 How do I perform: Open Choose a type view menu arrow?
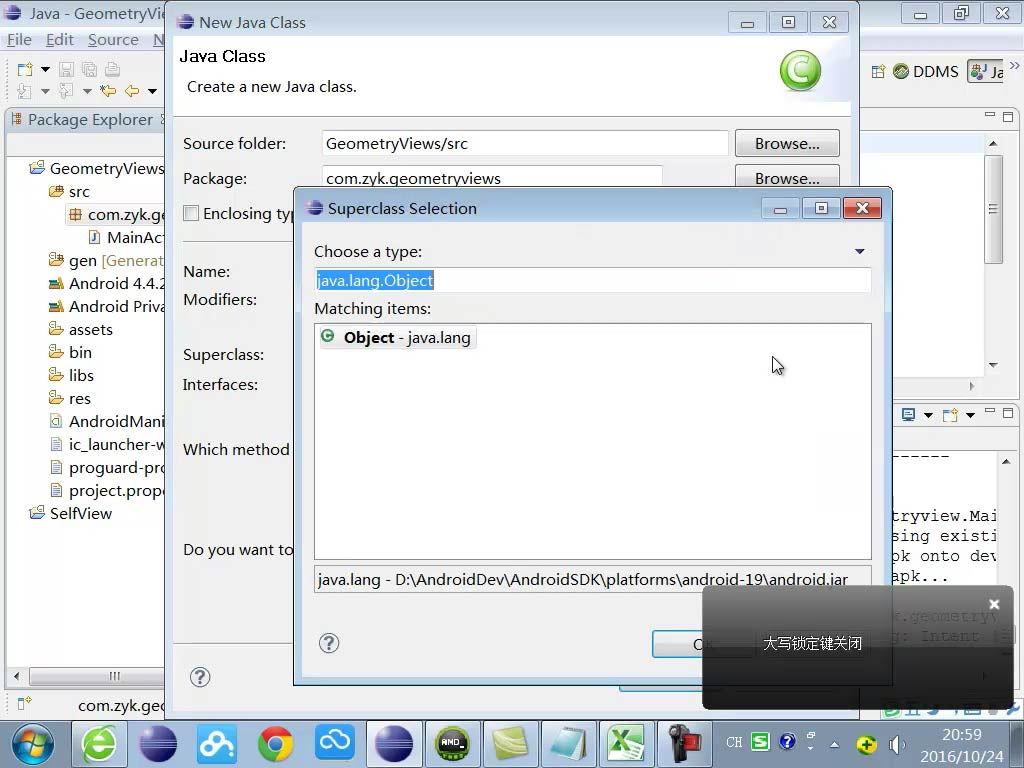[859, 251]
